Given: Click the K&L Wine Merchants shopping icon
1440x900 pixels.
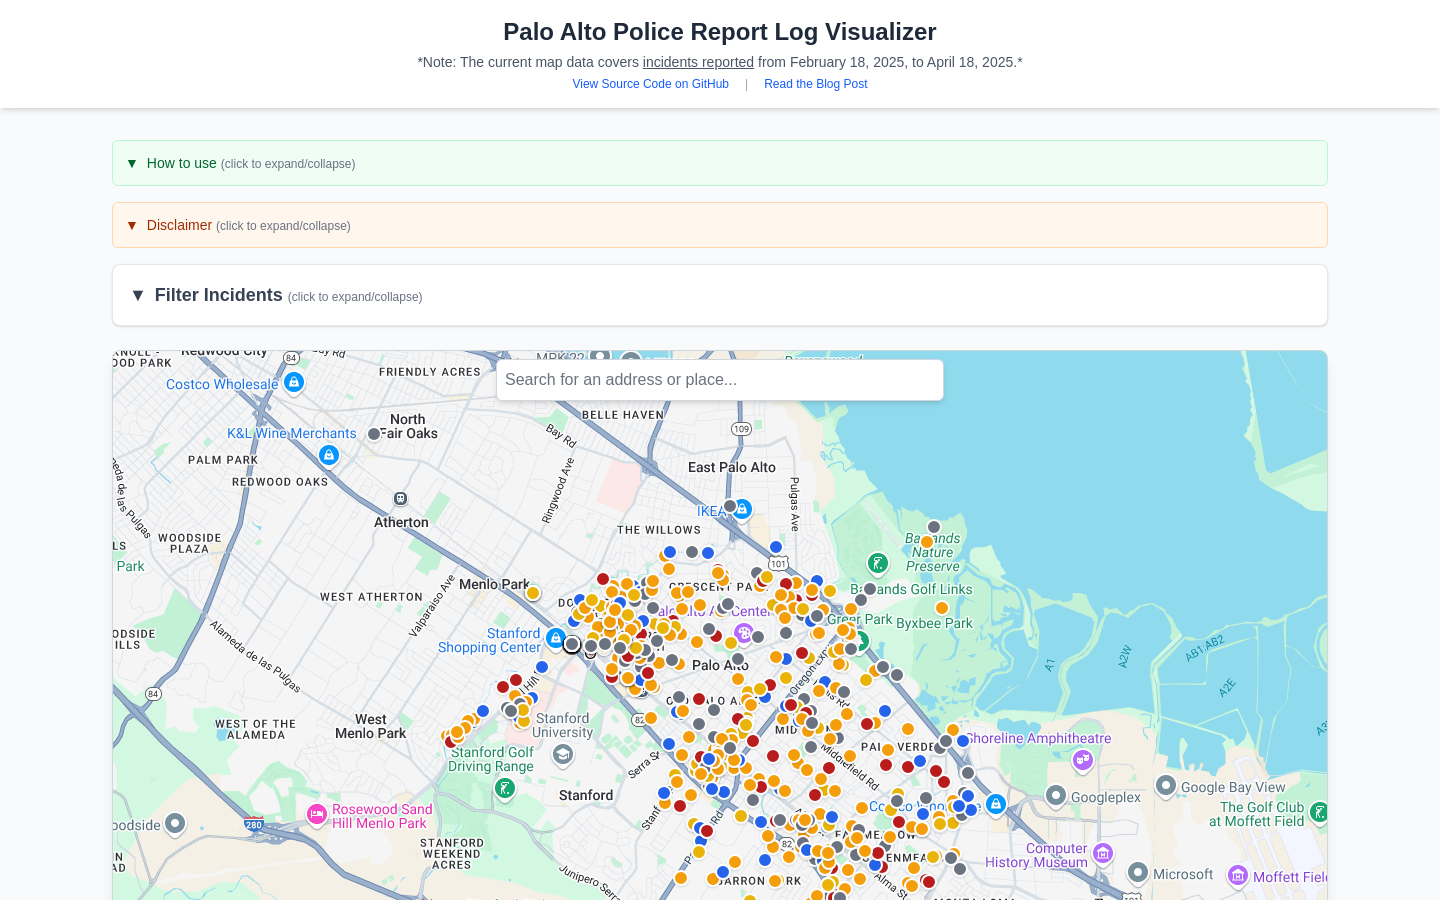Looking at the screenshot, I should tap(328, 455).
